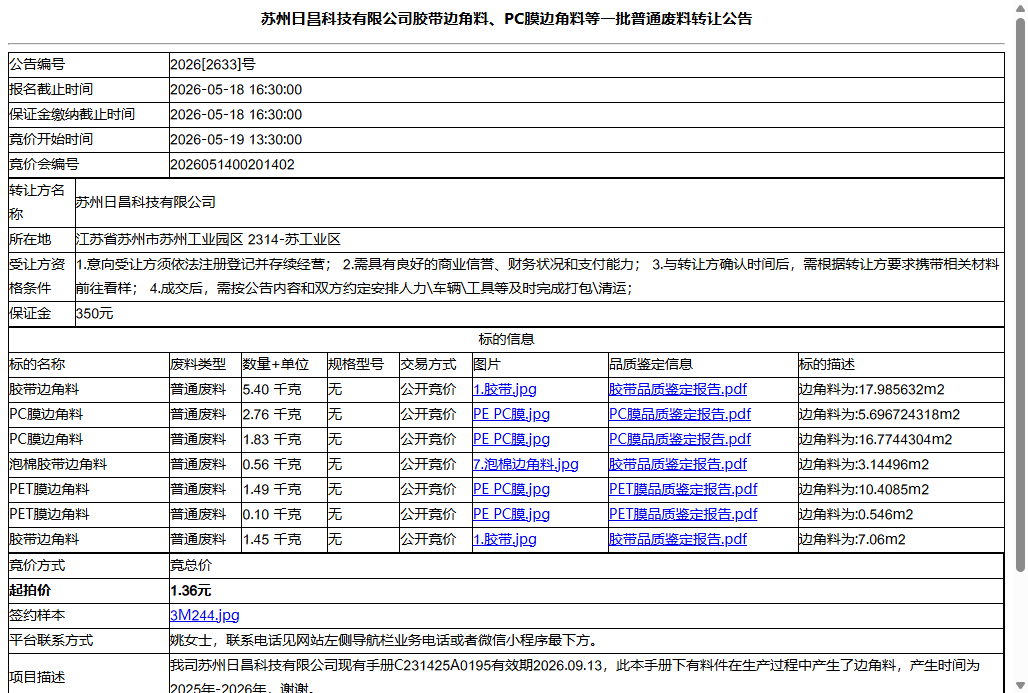The height and width of the screenshot is (693, 1028).
Task: Open the 7.泡棉边角料.jpg image link
Action: (525, 464)
